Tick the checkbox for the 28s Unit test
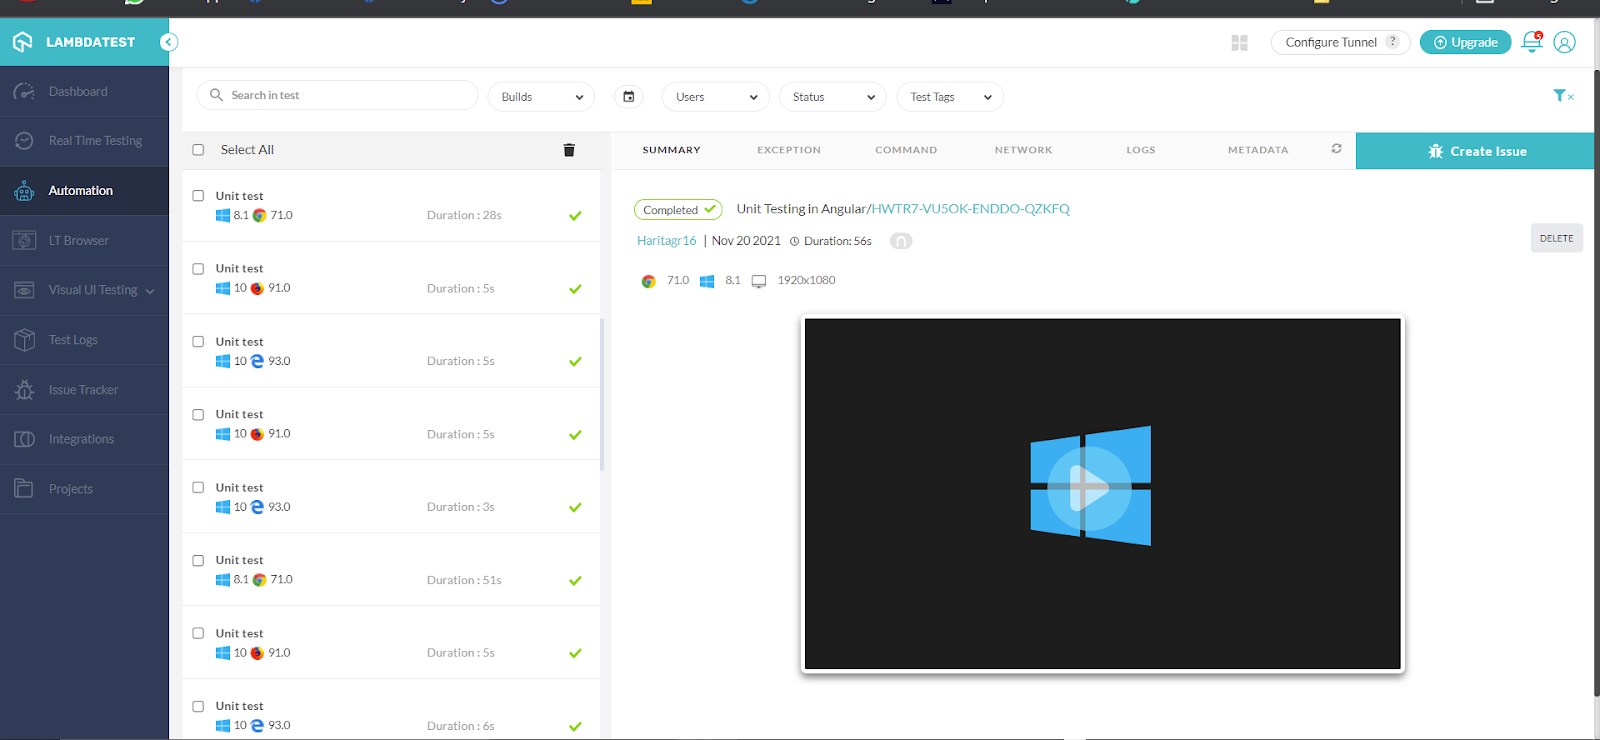 pyautogui.click(x=198, y=196)
